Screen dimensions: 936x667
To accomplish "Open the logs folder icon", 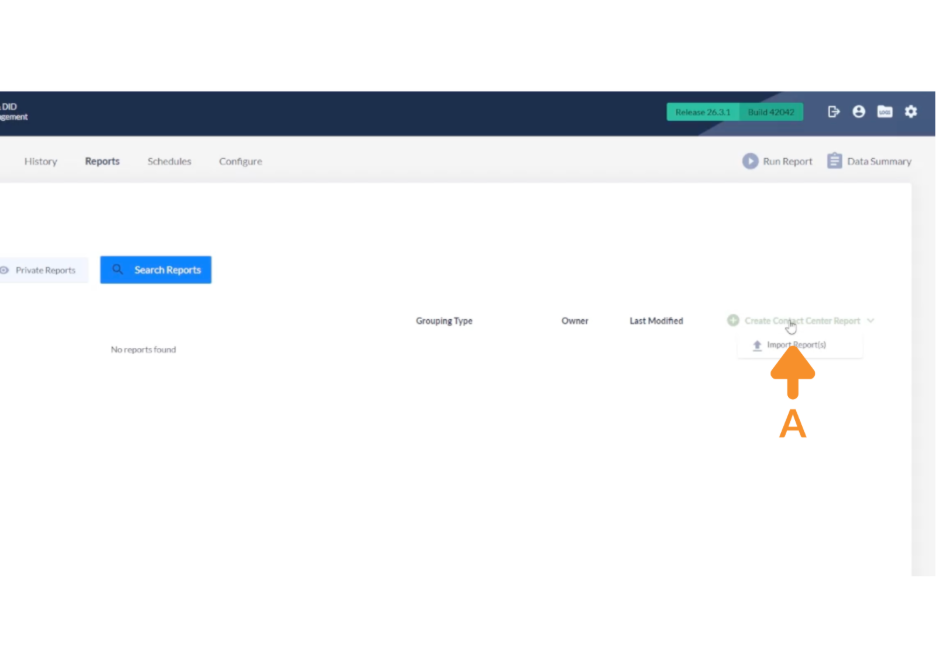I will click(x=885, y=112).
